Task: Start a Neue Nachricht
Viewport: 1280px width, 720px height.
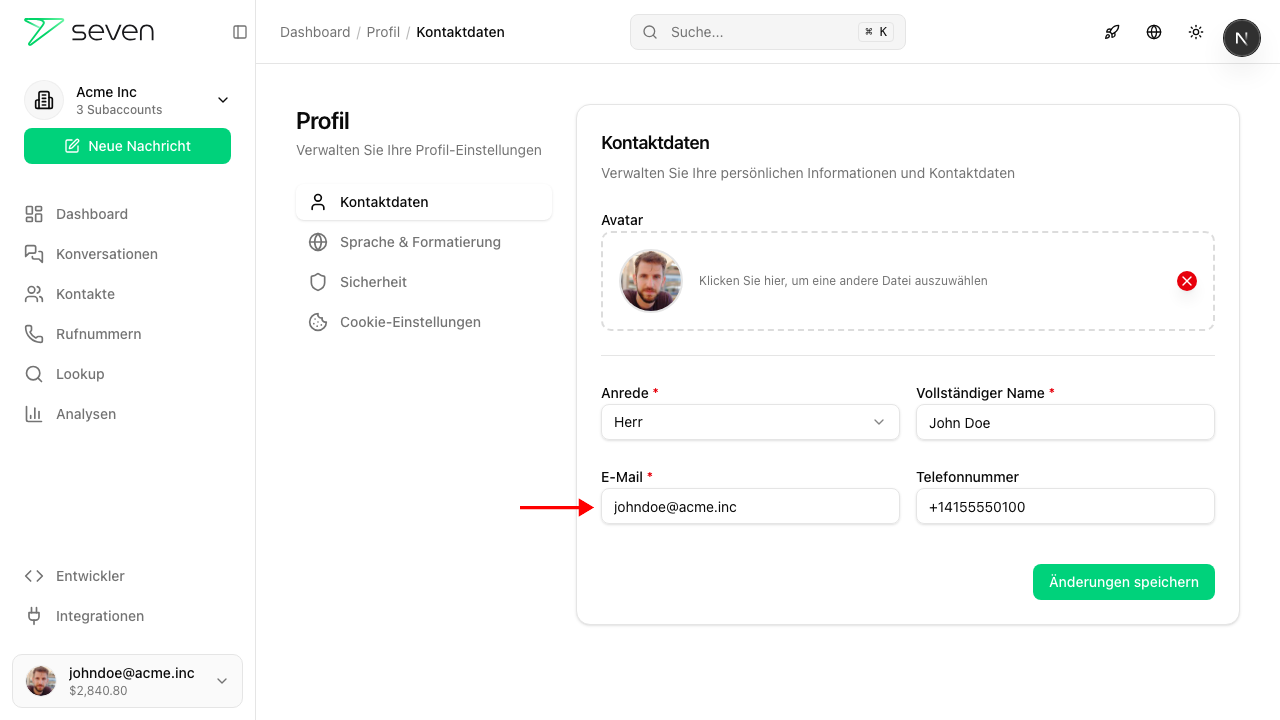Action: coord(127,146)
